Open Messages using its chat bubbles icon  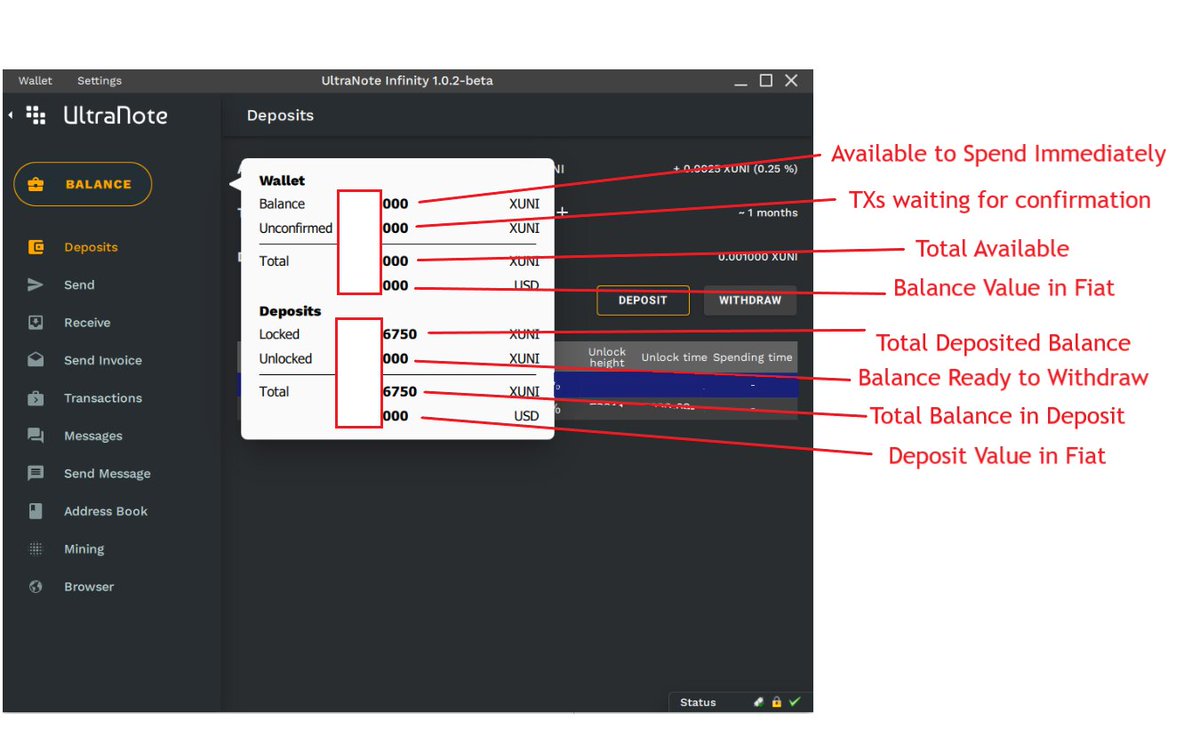[36, 436]
